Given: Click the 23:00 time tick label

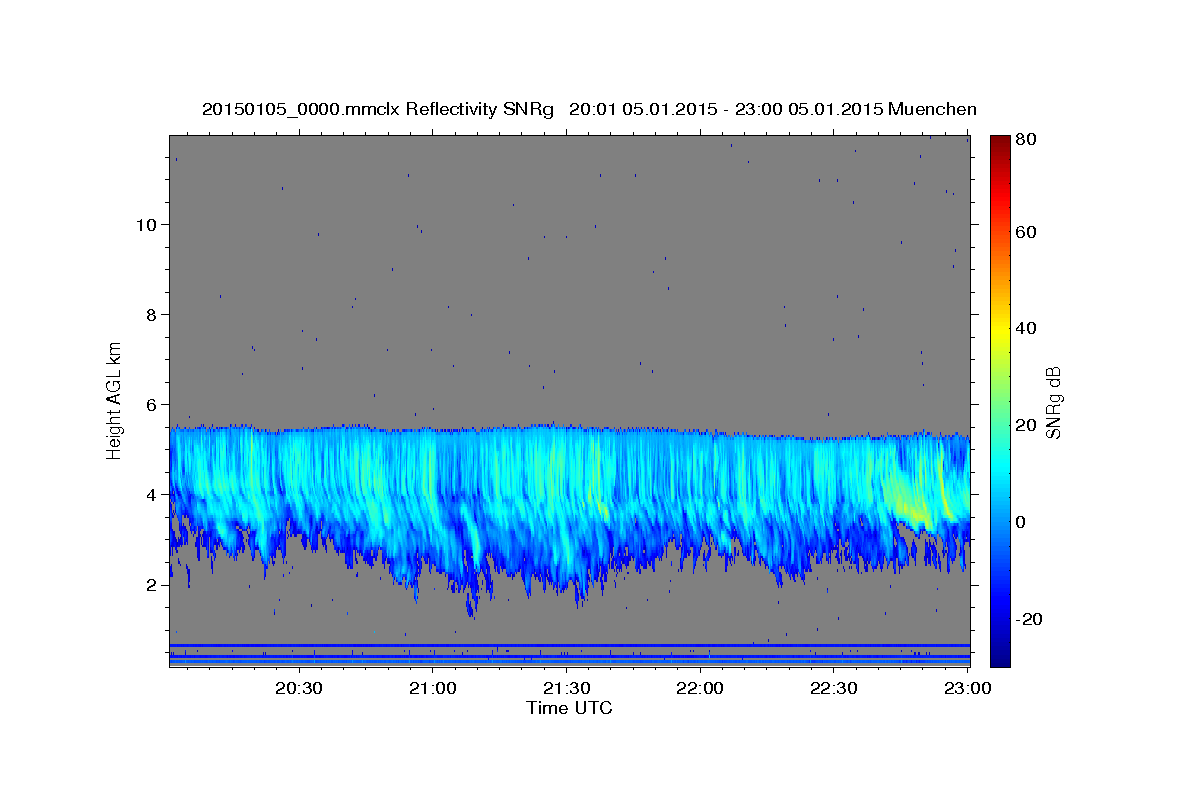Looking at the screenshot, I should [x=968, y=688].
